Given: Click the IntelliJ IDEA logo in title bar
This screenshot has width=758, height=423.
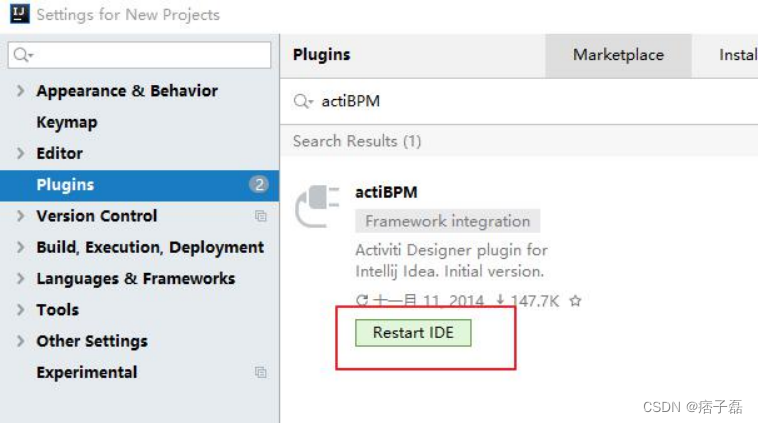Looking at the screenshot, I should click(19, 15).
